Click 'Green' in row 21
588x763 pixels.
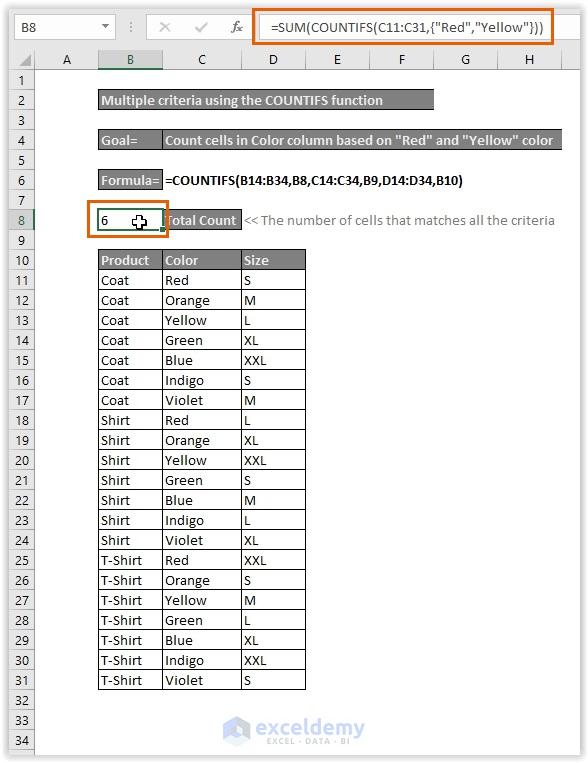[202, 480]
